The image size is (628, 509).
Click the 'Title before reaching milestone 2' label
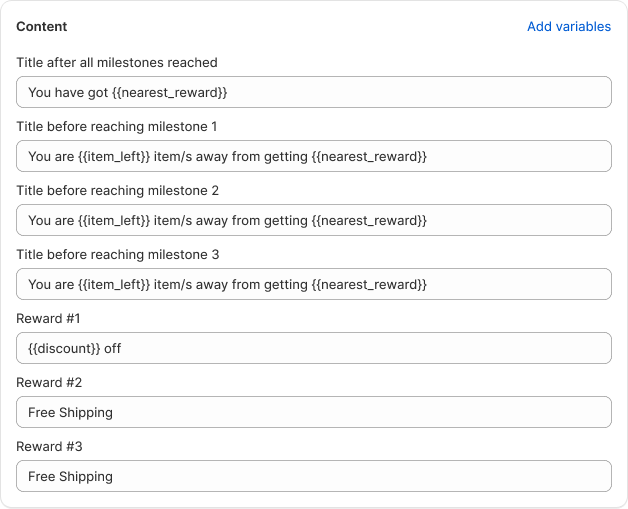pos(117,190)
